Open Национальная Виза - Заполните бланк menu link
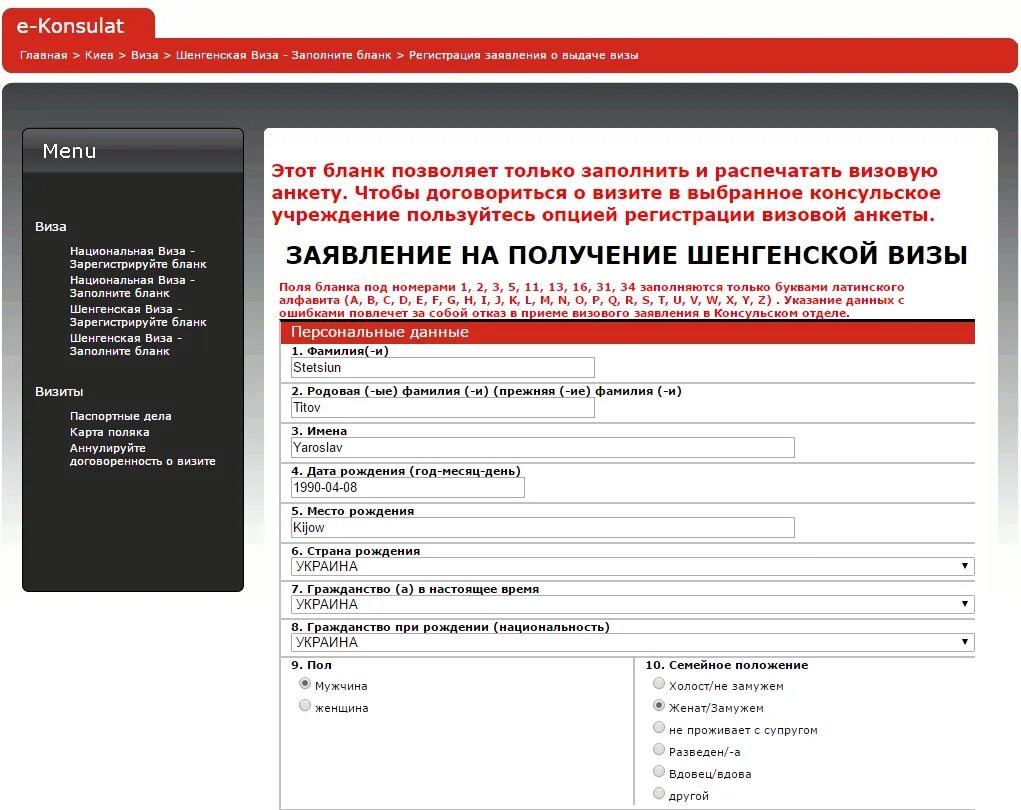The height and width of the screenshot is (810, 1021). point(132,286)
